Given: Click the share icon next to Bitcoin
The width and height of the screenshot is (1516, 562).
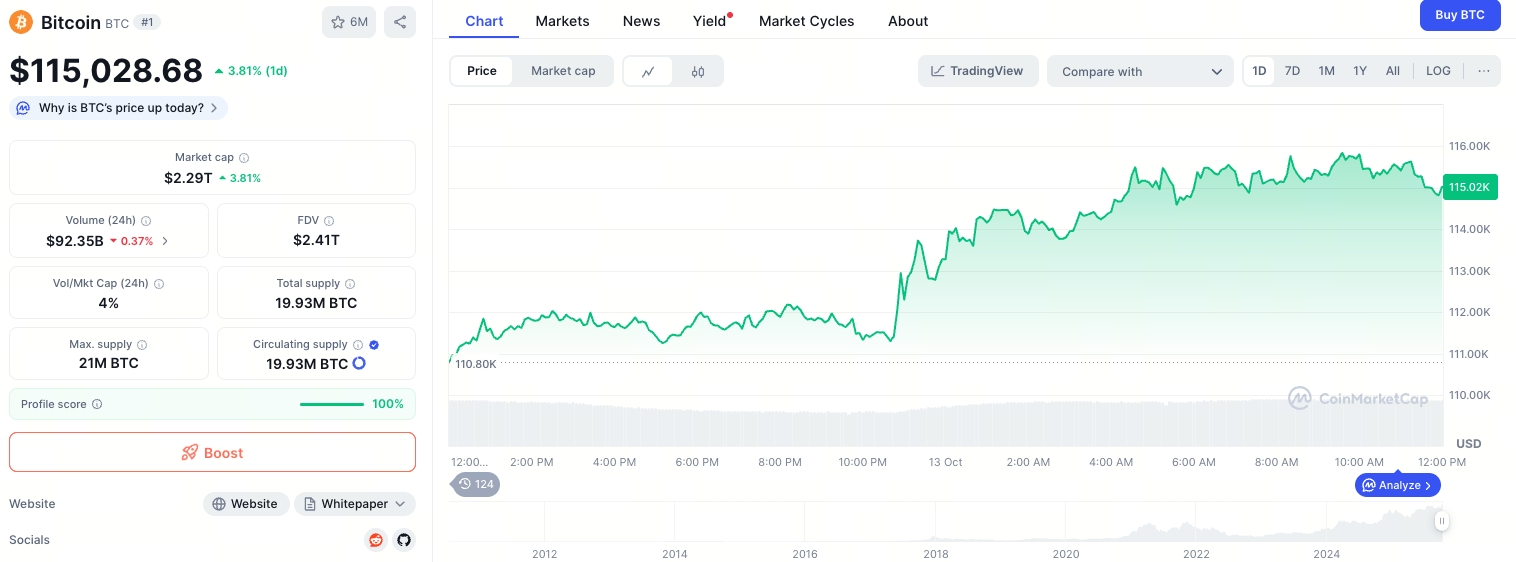Looking at the screenshot, I should pos(400,22).
